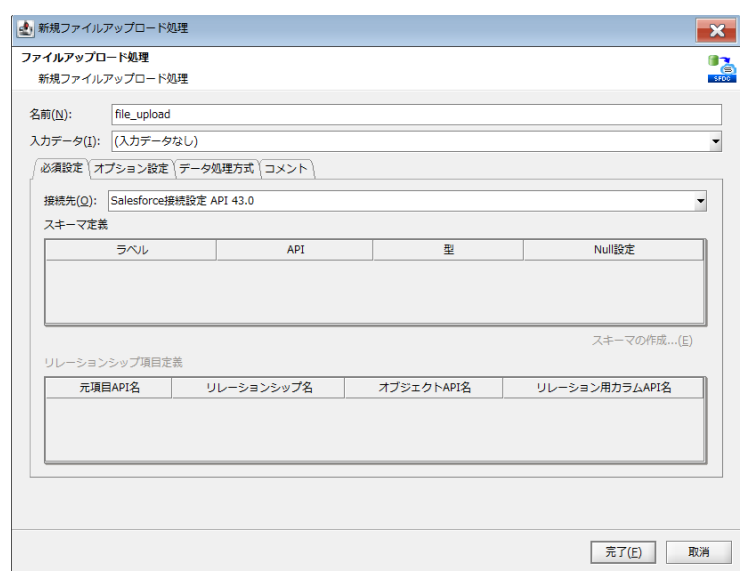747x585 pixels.
Task: Go to the コメント tab
Action: pos(286,169)
